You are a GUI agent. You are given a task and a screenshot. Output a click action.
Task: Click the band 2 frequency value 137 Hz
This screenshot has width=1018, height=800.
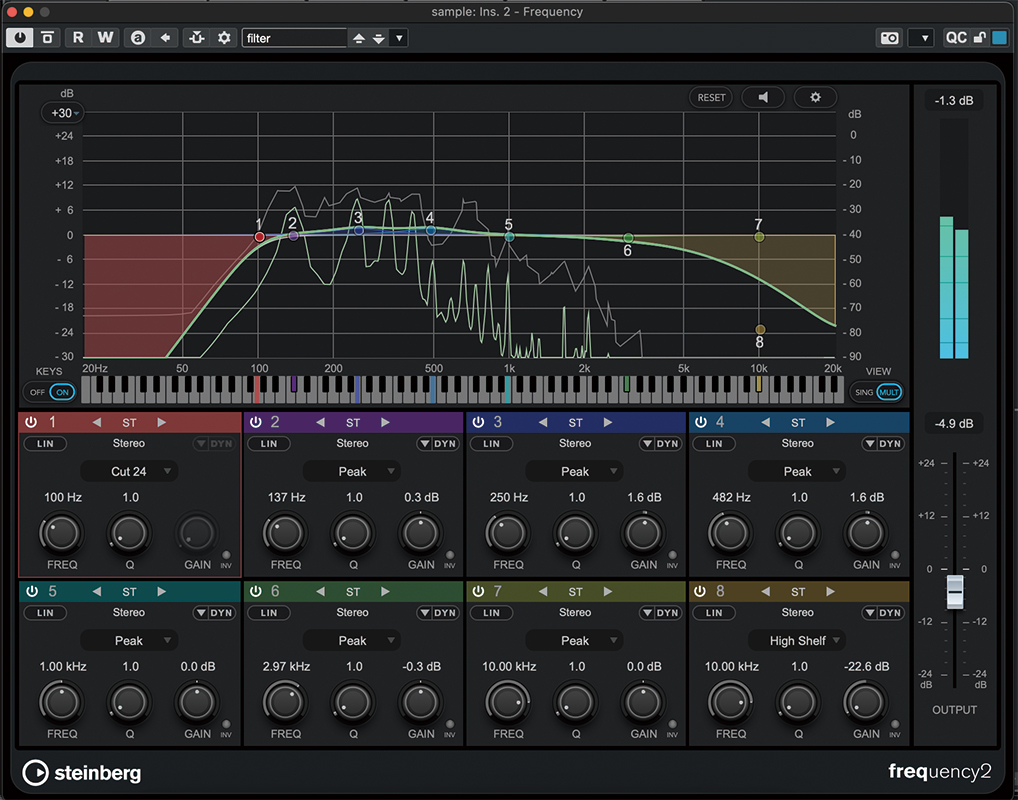(x=286, y=497)
